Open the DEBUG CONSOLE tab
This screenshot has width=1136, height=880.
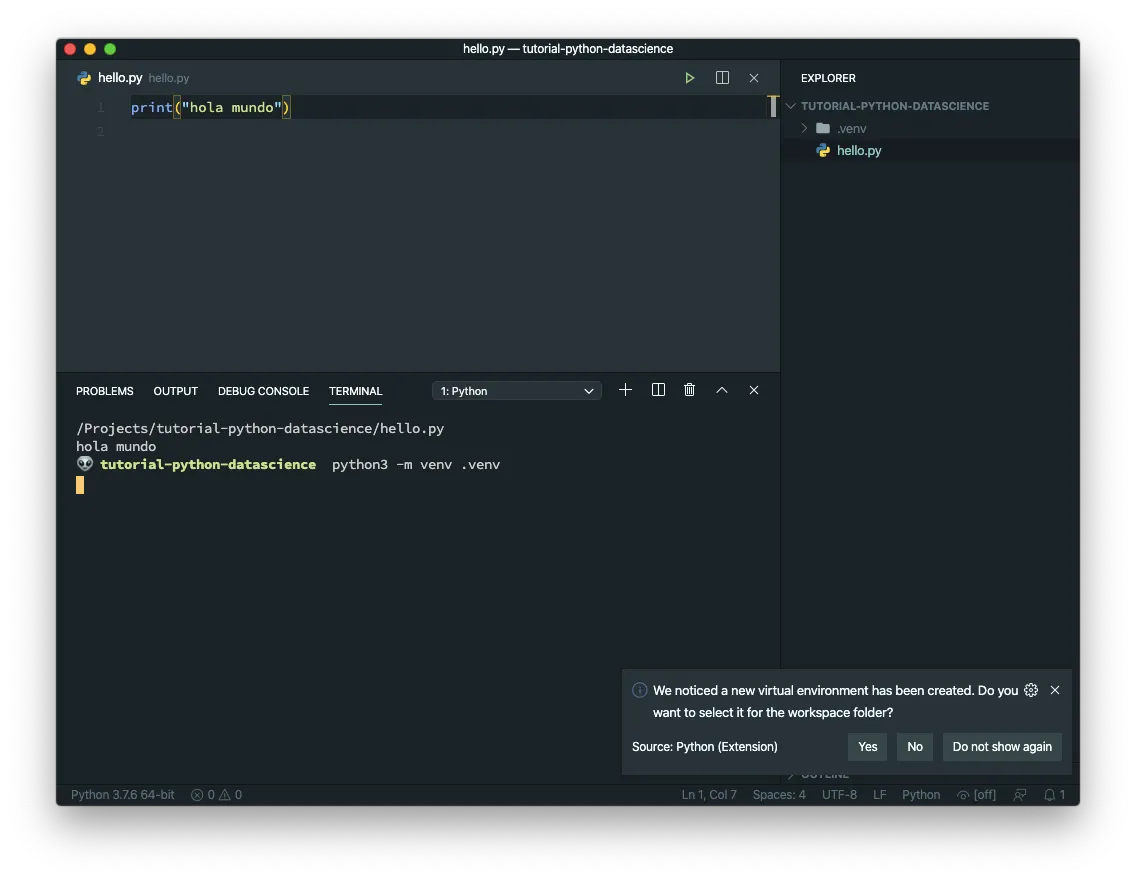tap(264, 391)
